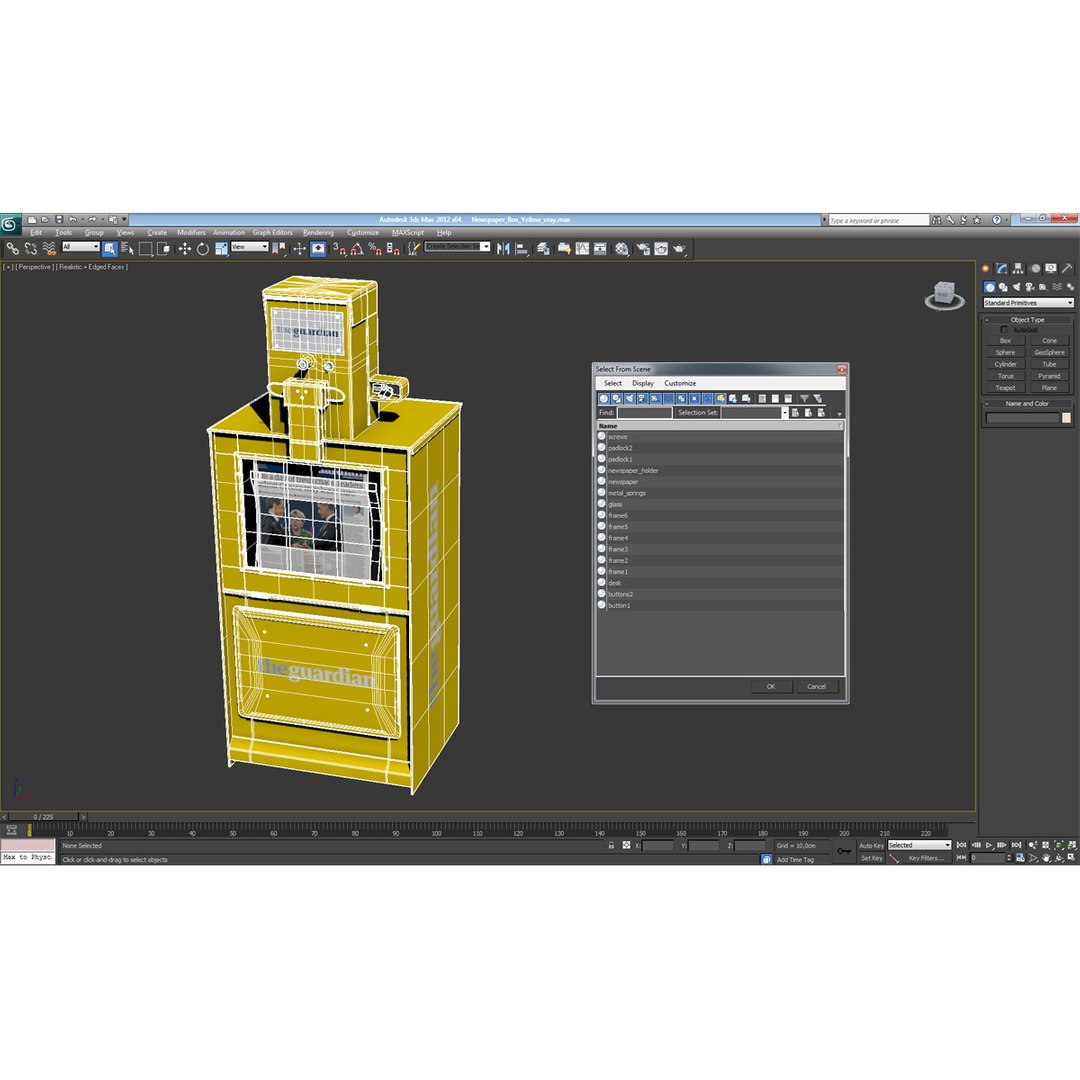Click OK in Select From Scene dialog
The height and width of the screenshot is (1080, 1080).
pyautogui.click(x=771, y=687)
